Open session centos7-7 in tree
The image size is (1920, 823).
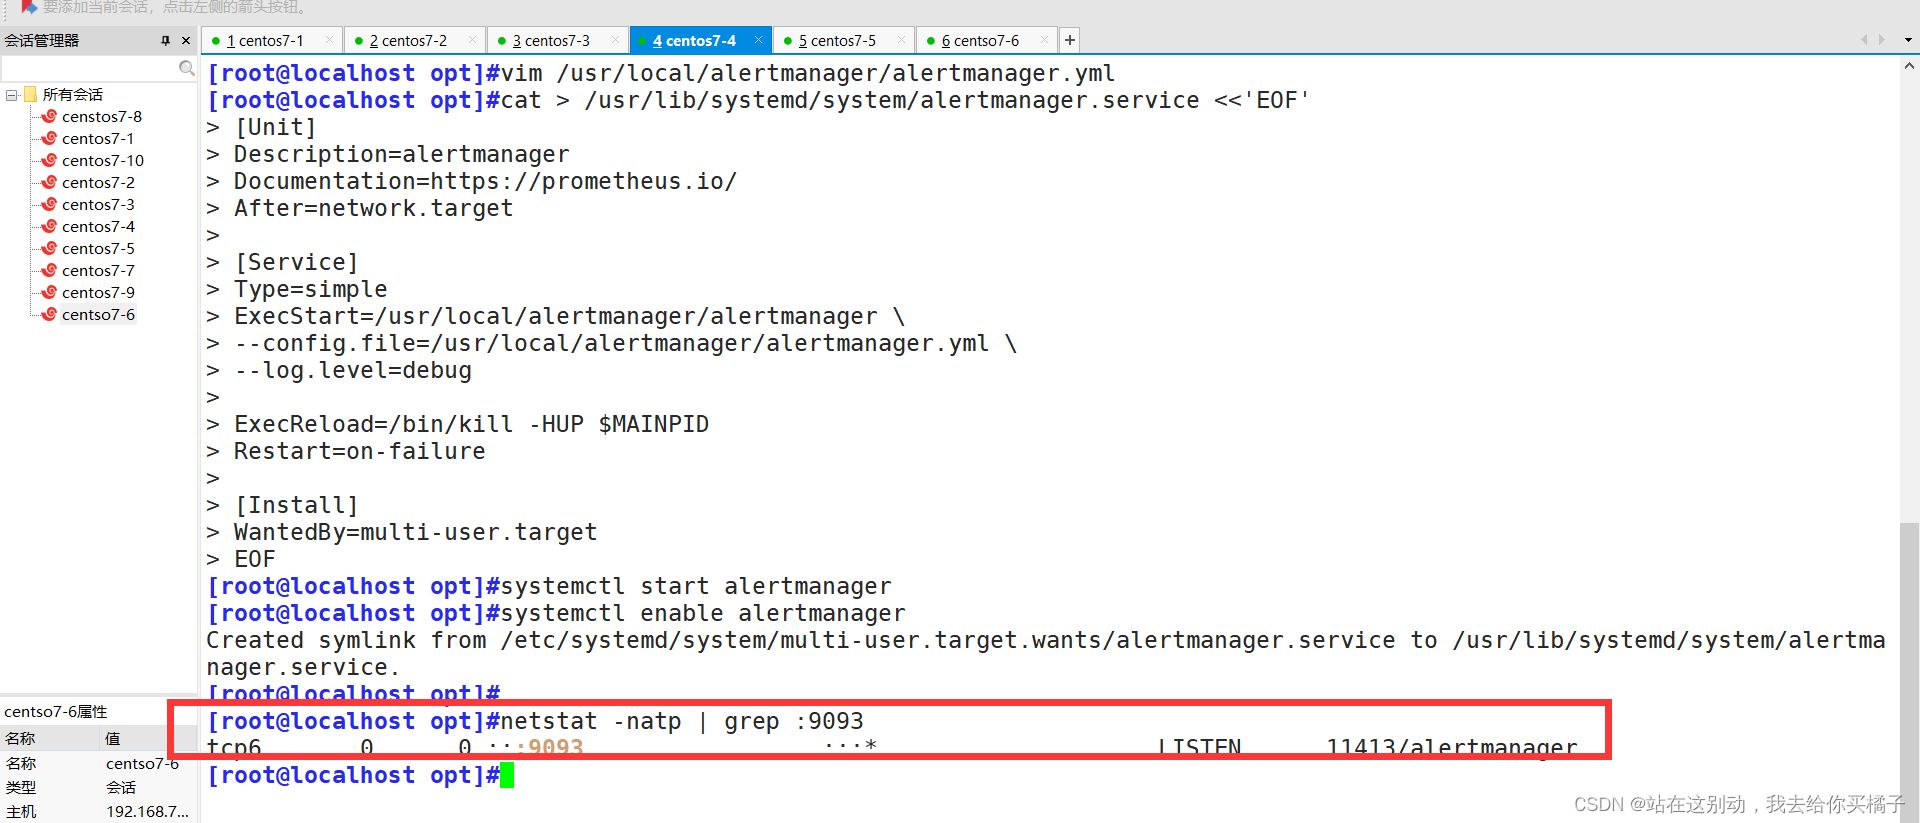pyautogui.click(x=97, y=270)
